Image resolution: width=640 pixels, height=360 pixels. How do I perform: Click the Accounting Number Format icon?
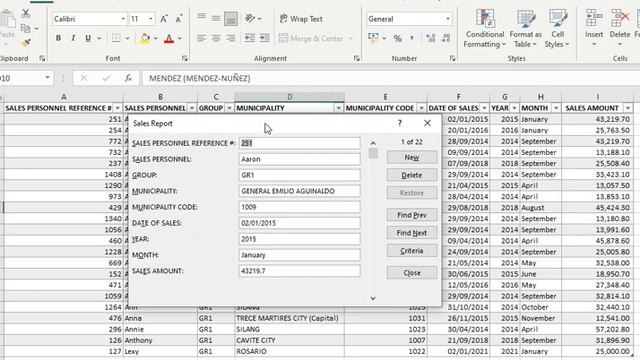click(x=373, y=38)
